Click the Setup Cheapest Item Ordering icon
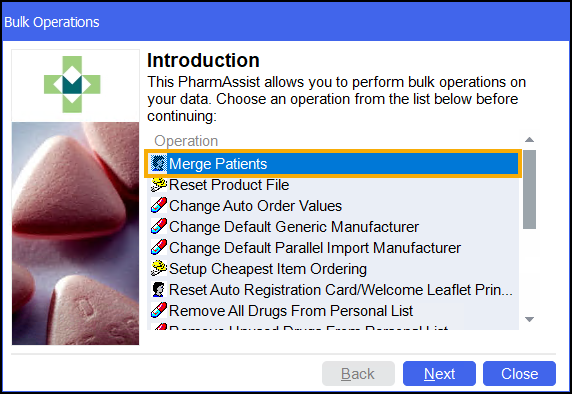Screen dimensions: 572x394 click(159, 269)
